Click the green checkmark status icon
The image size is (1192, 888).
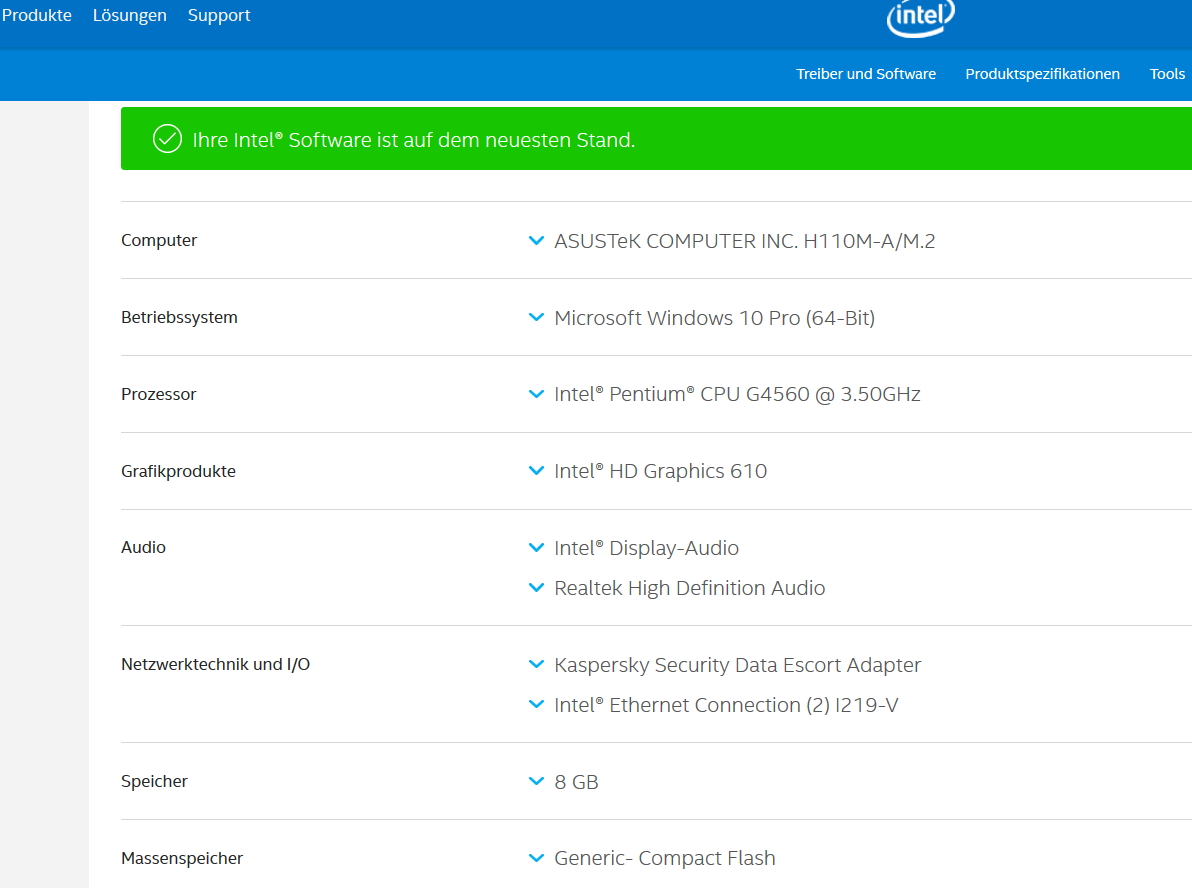[x=167, y=139]
